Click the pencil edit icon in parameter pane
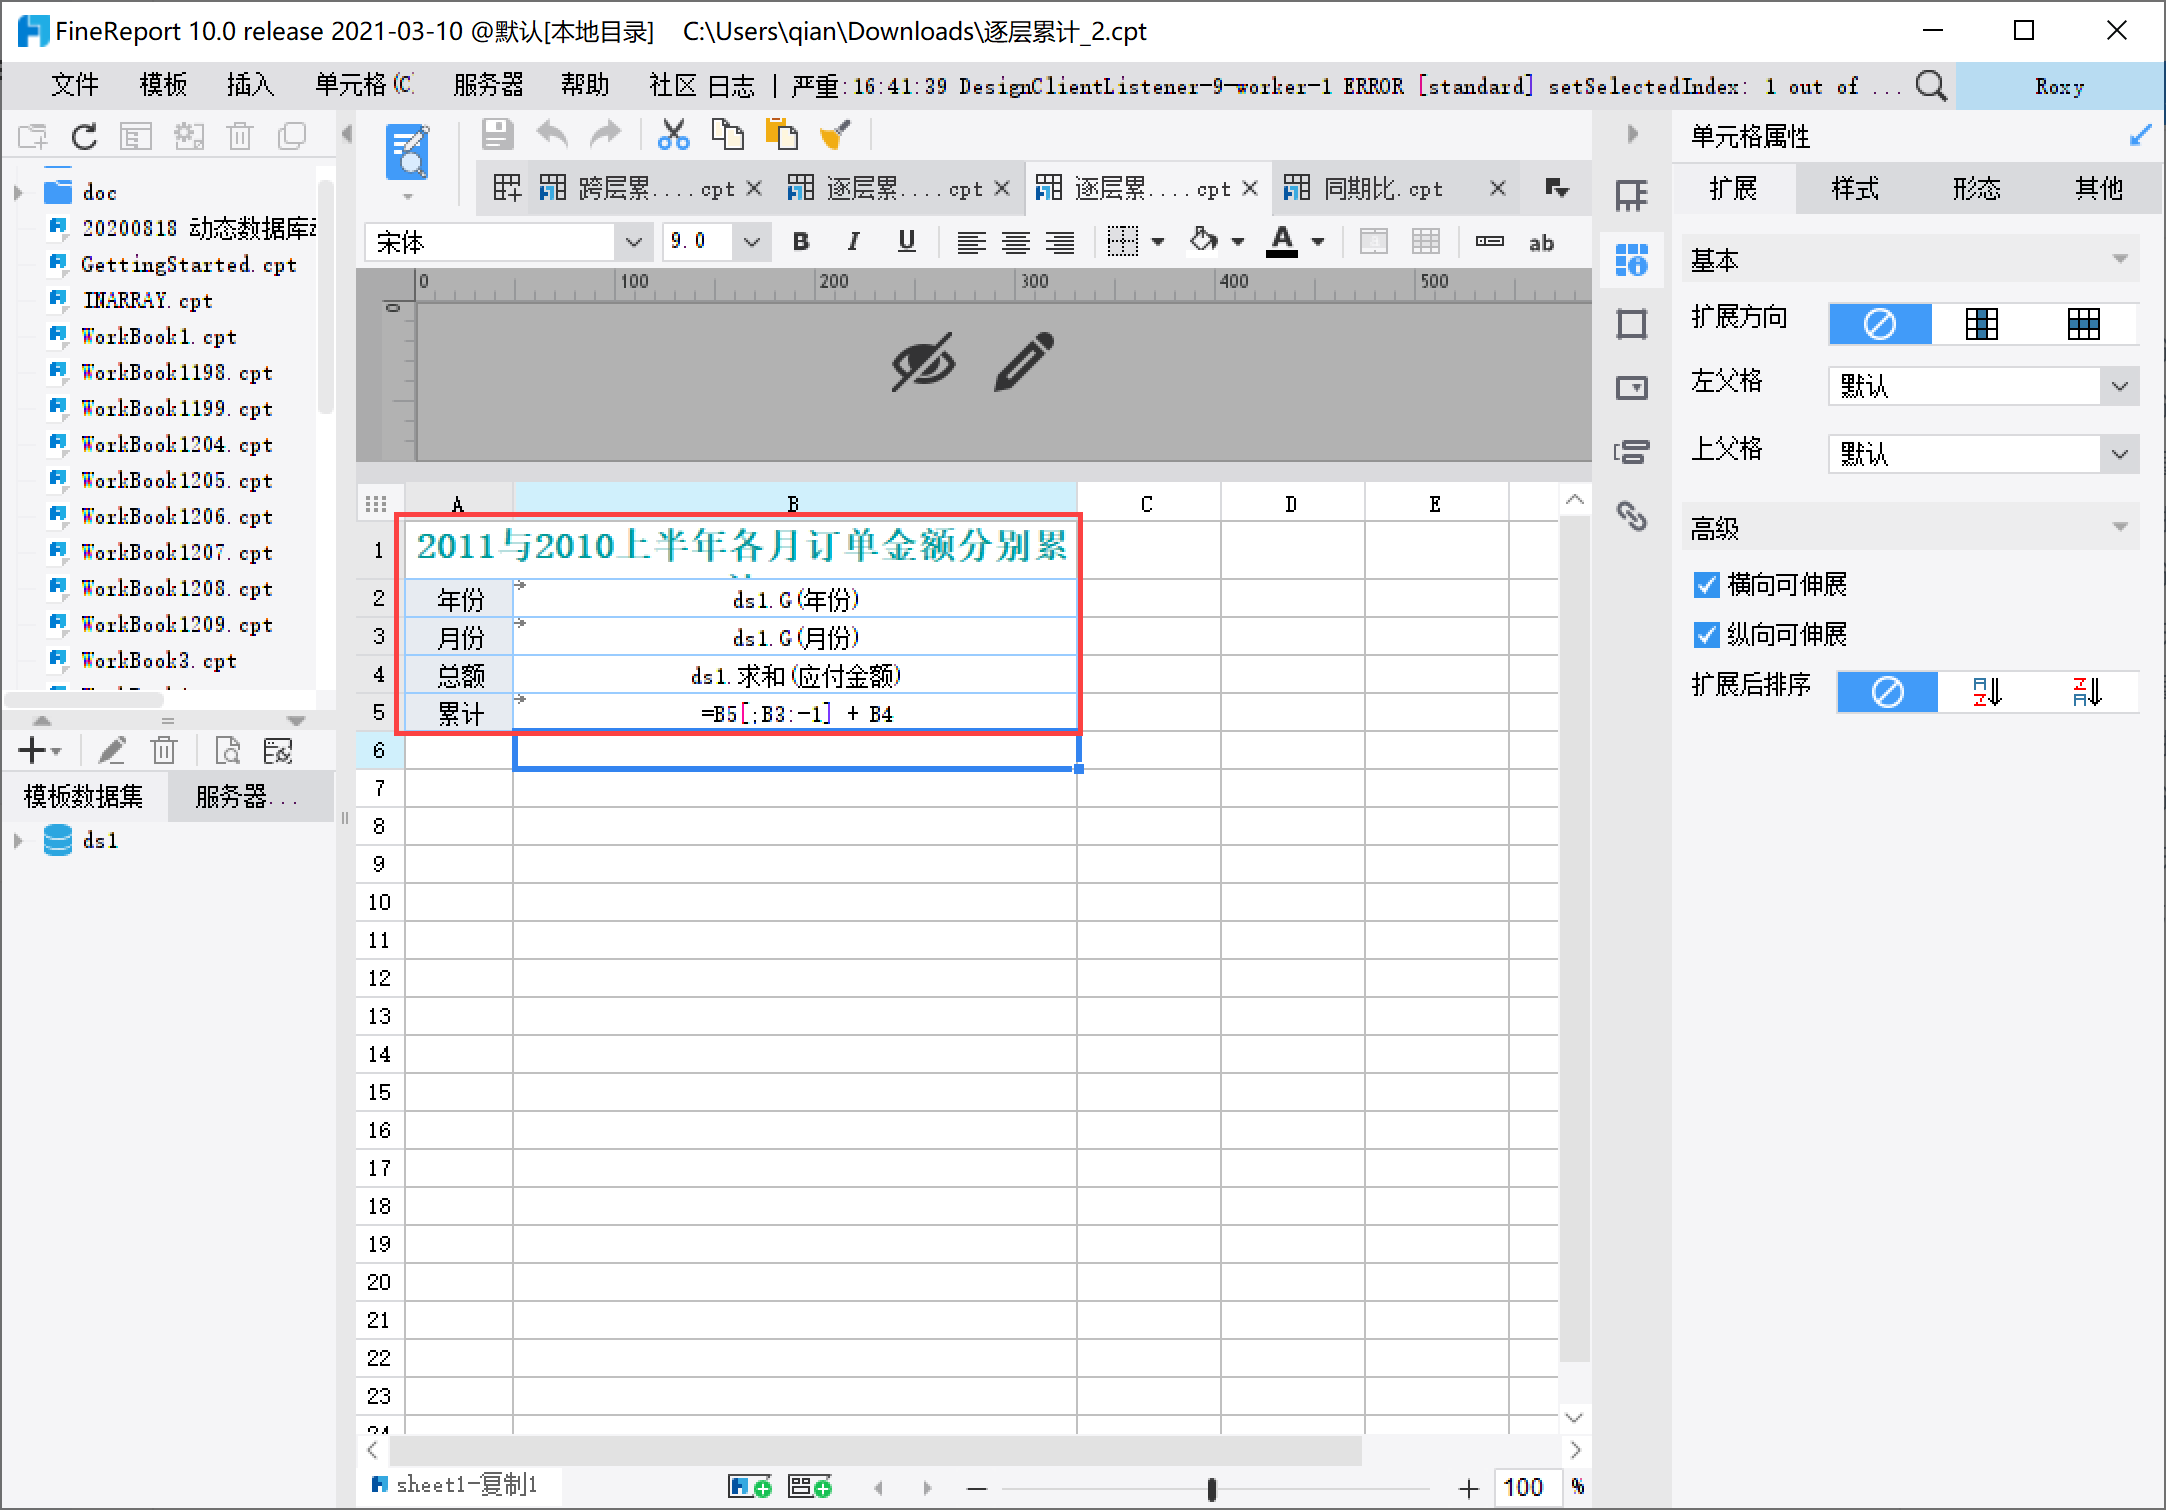Viewport: 2166px width, 1510px height. (x=1023, y=361)
